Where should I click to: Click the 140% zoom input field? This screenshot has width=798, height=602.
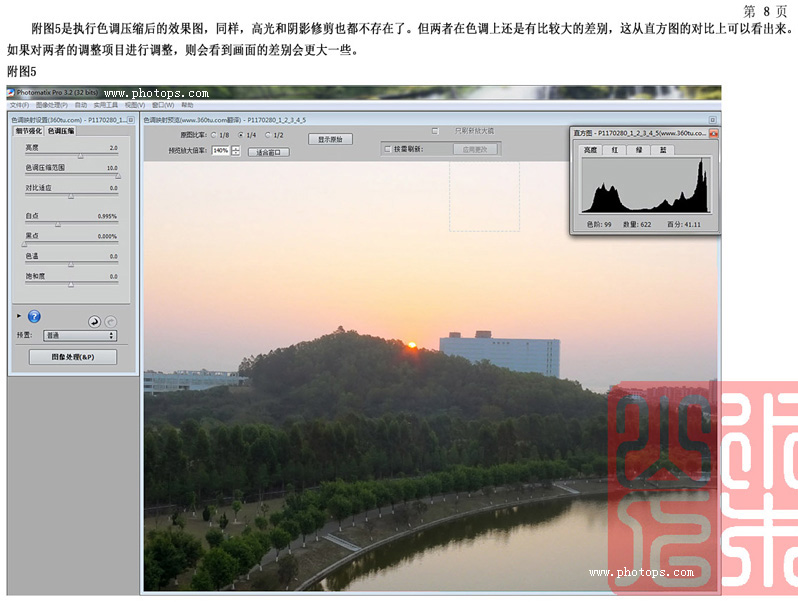(x=221, y=151)
